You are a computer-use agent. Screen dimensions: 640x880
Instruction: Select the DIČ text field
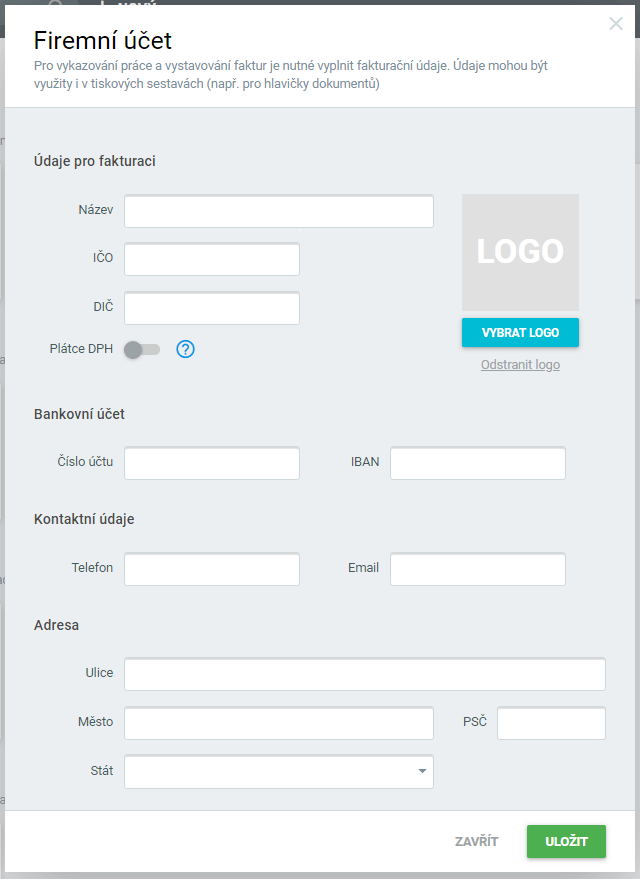click(212, 308)
